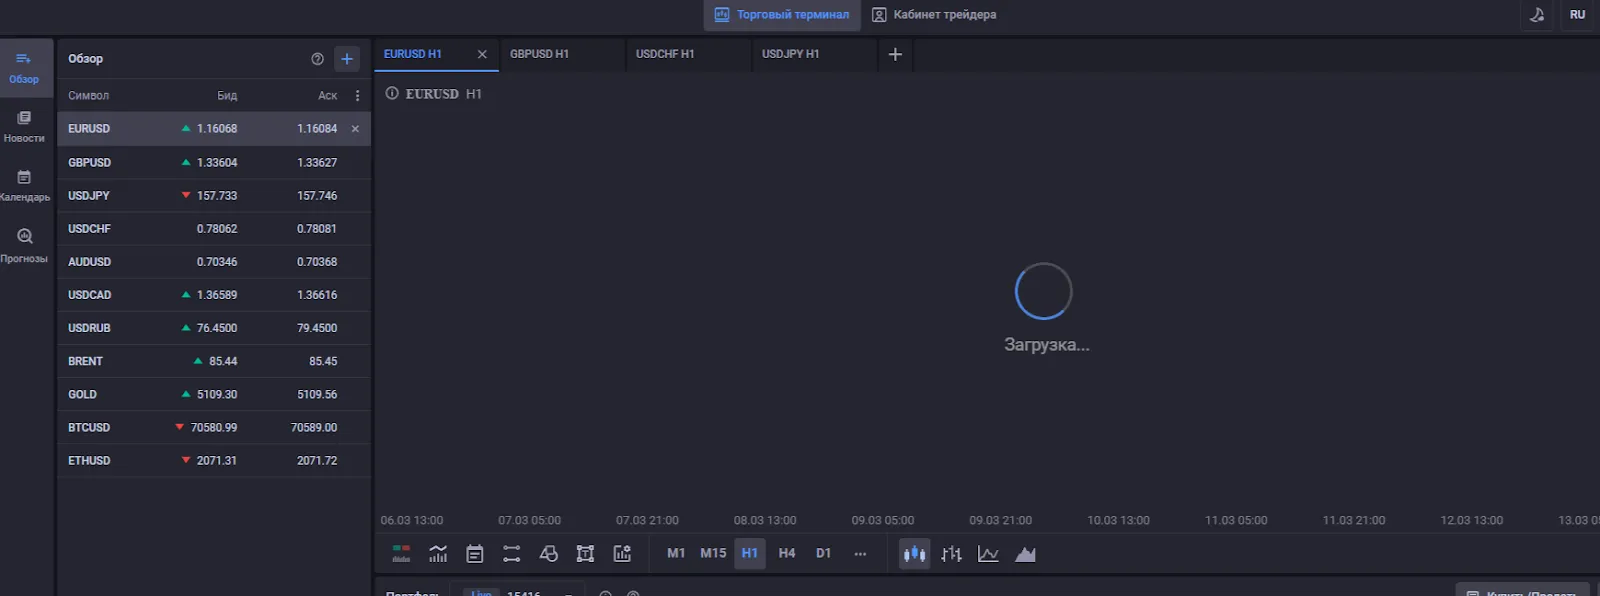The image size is (1600, 596).
Task: Switch to bar chart type
Action: tap(951, 554)
